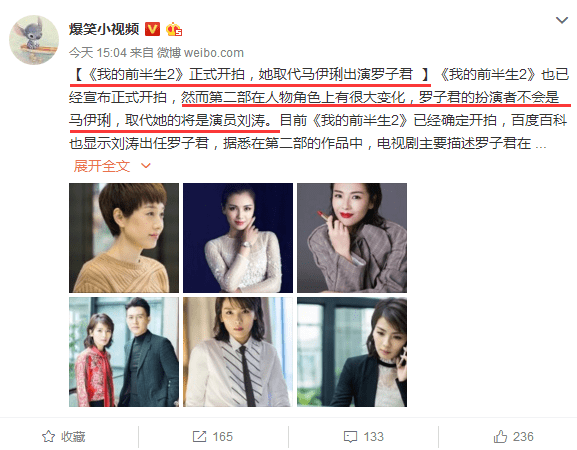Click the thumbs-up like icon

(x=500, y=436)
